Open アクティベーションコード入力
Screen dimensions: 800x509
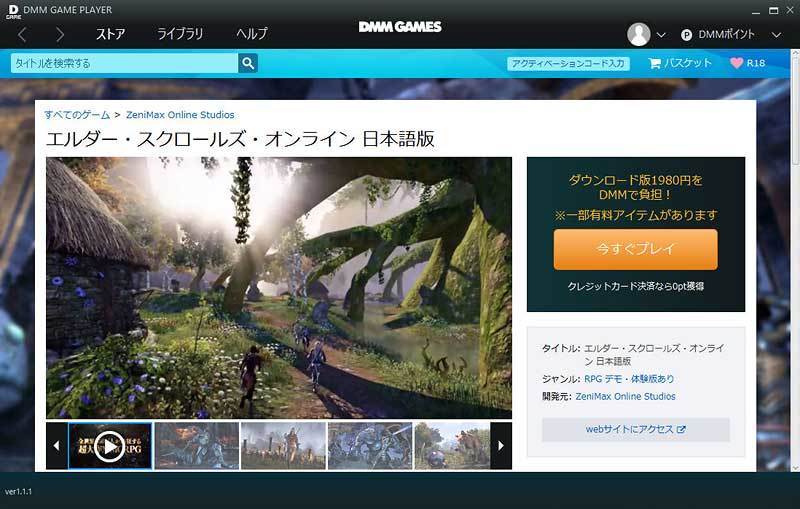tap(568, 63)
